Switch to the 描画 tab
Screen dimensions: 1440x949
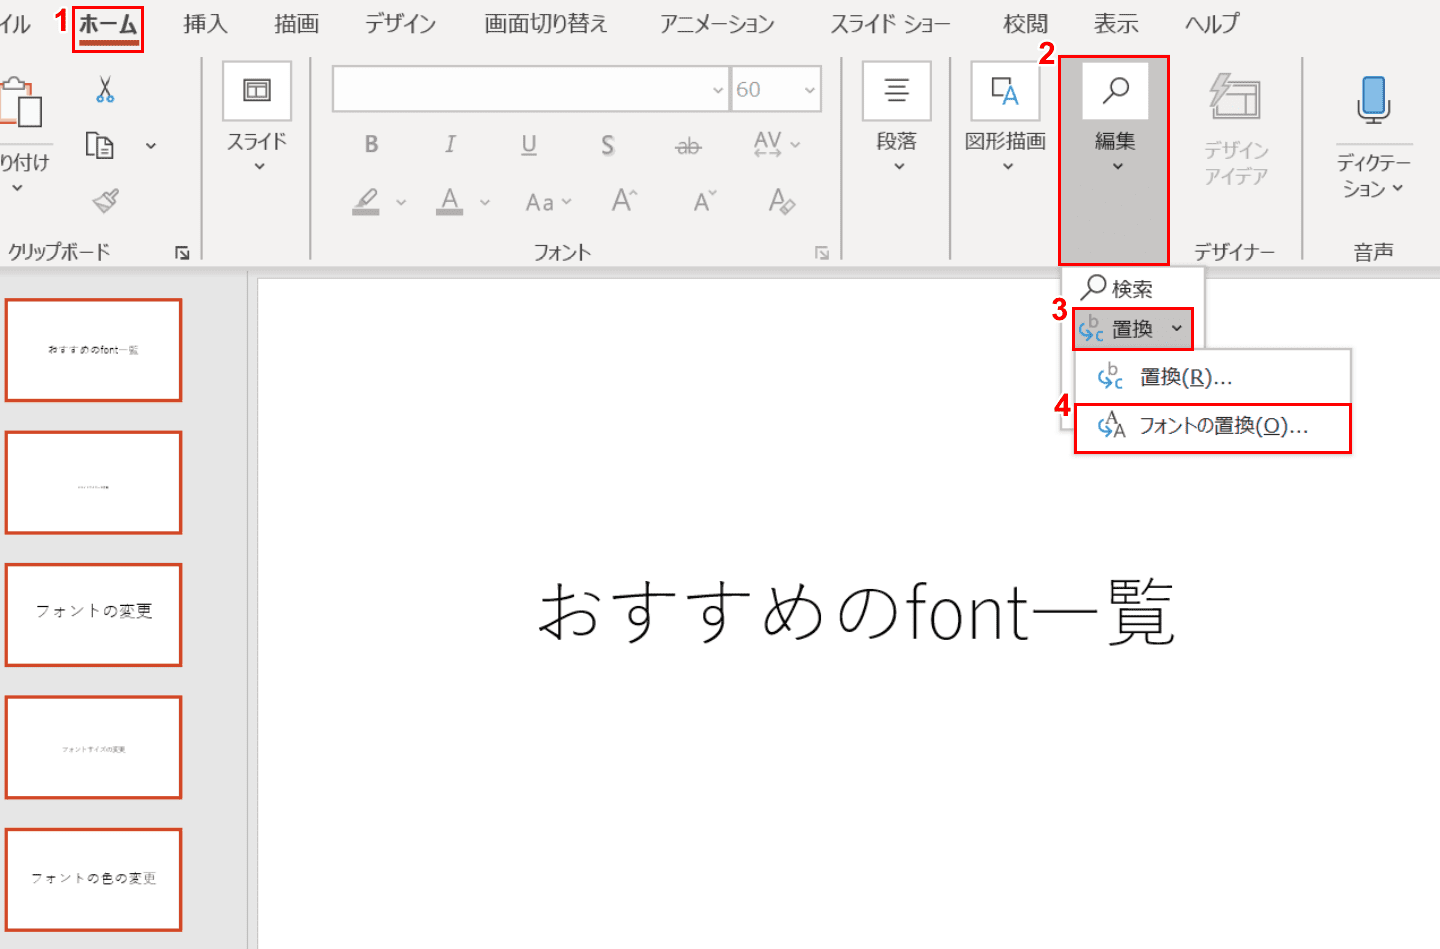pyautogui.click(x=297, y=24)
